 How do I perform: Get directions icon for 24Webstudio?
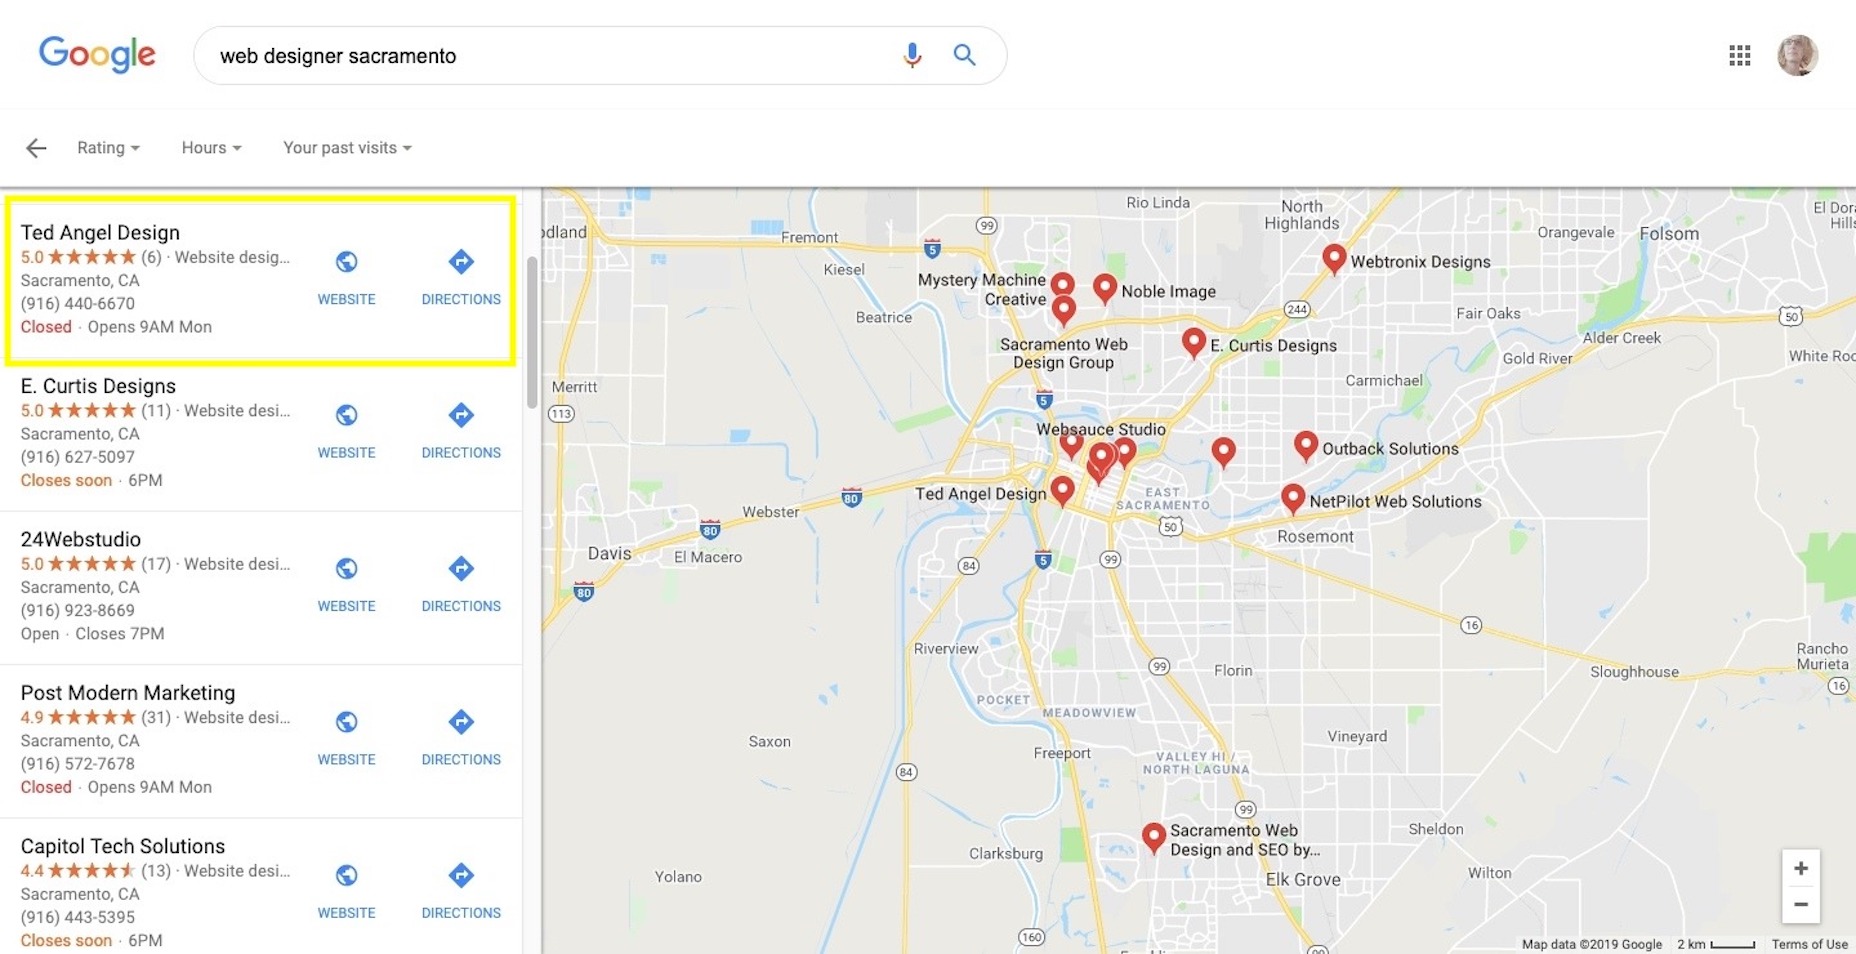click(x=461, y=569)
